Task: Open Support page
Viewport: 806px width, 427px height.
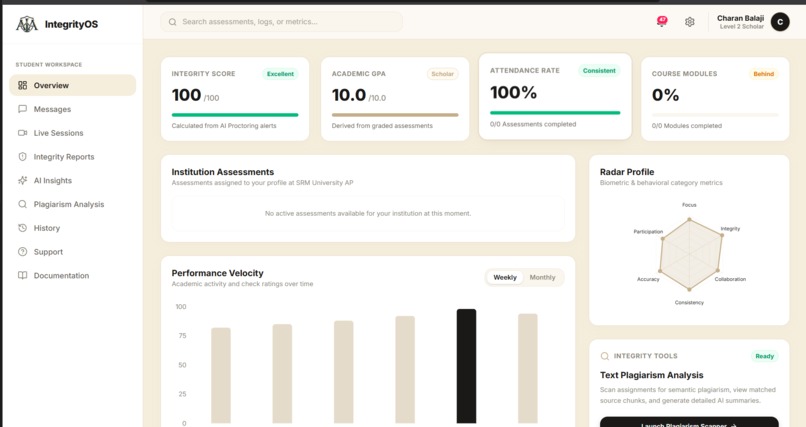Action: 72,252
